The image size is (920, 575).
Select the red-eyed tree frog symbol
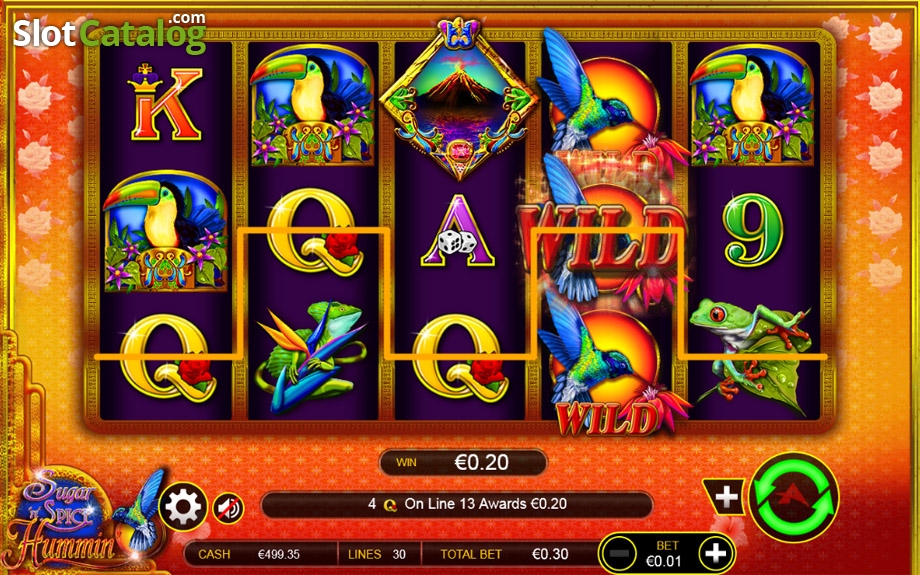[x=751, y=355]
